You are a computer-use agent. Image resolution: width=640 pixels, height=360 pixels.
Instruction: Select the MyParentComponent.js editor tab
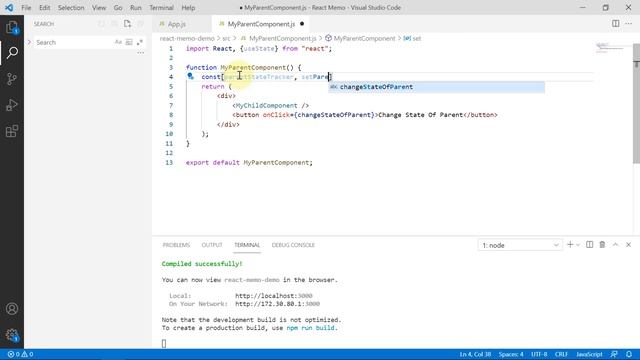click(x=261, y=24)
